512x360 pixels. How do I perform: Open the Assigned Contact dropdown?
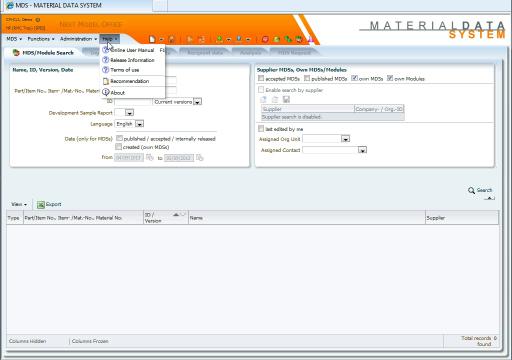[362, 150]
